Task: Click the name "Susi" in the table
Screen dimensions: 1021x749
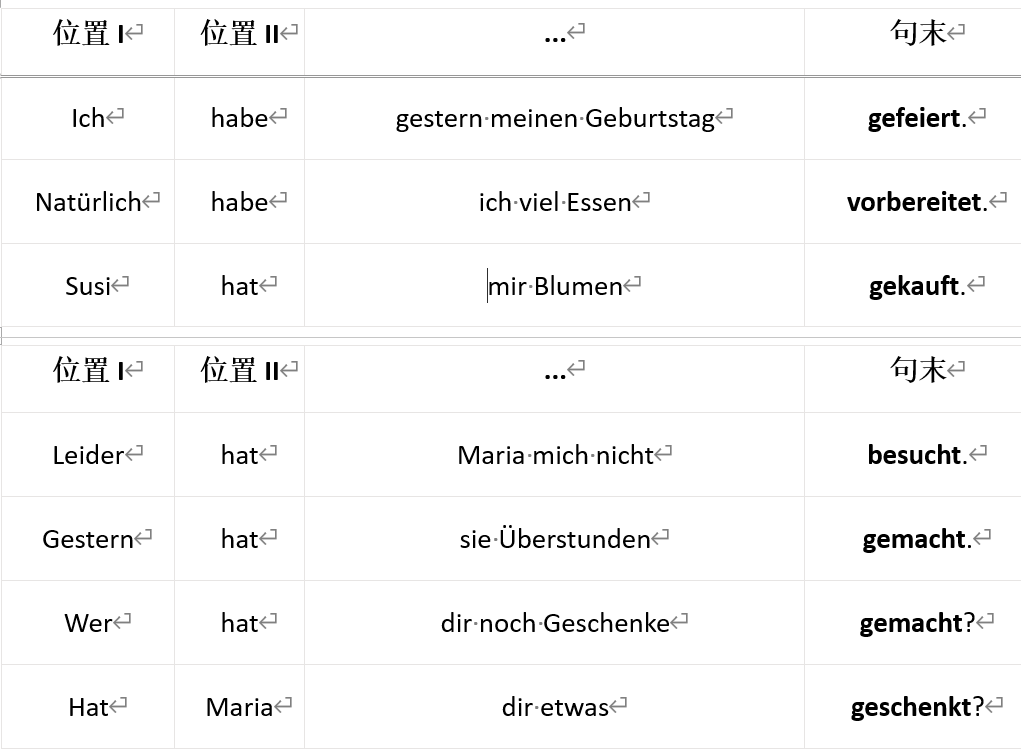Action: (88, 287)
